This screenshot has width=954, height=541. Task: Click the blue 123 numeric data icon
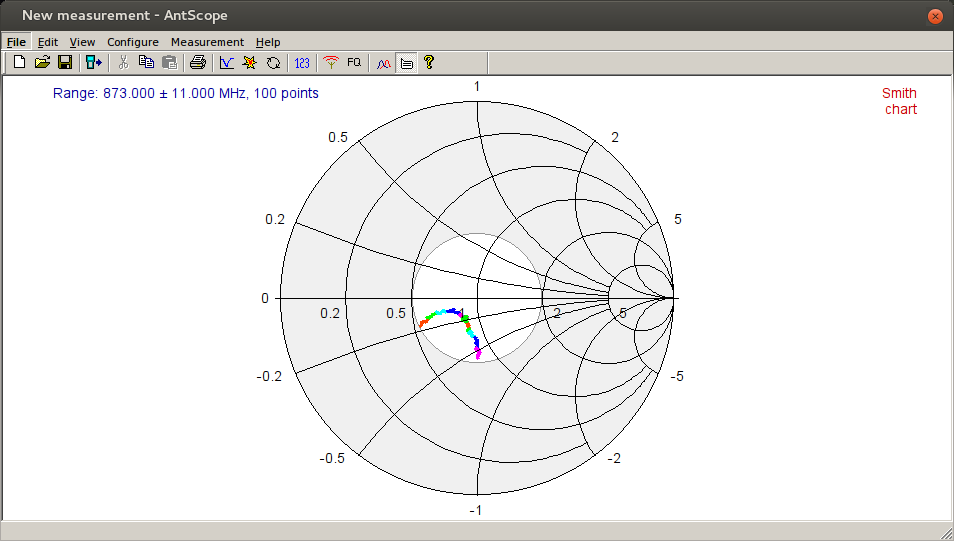click(302, 62)
